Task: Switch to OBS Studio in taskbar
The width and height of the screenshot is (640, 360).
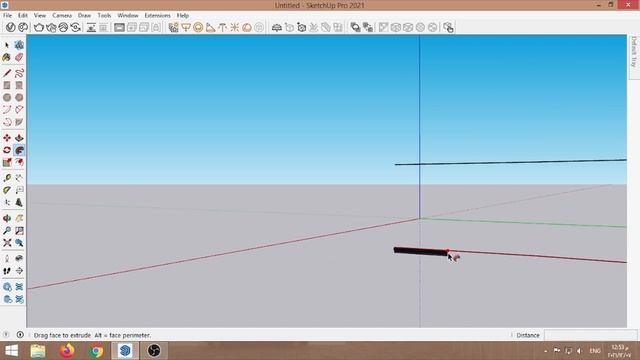Action: click(154, 351)
